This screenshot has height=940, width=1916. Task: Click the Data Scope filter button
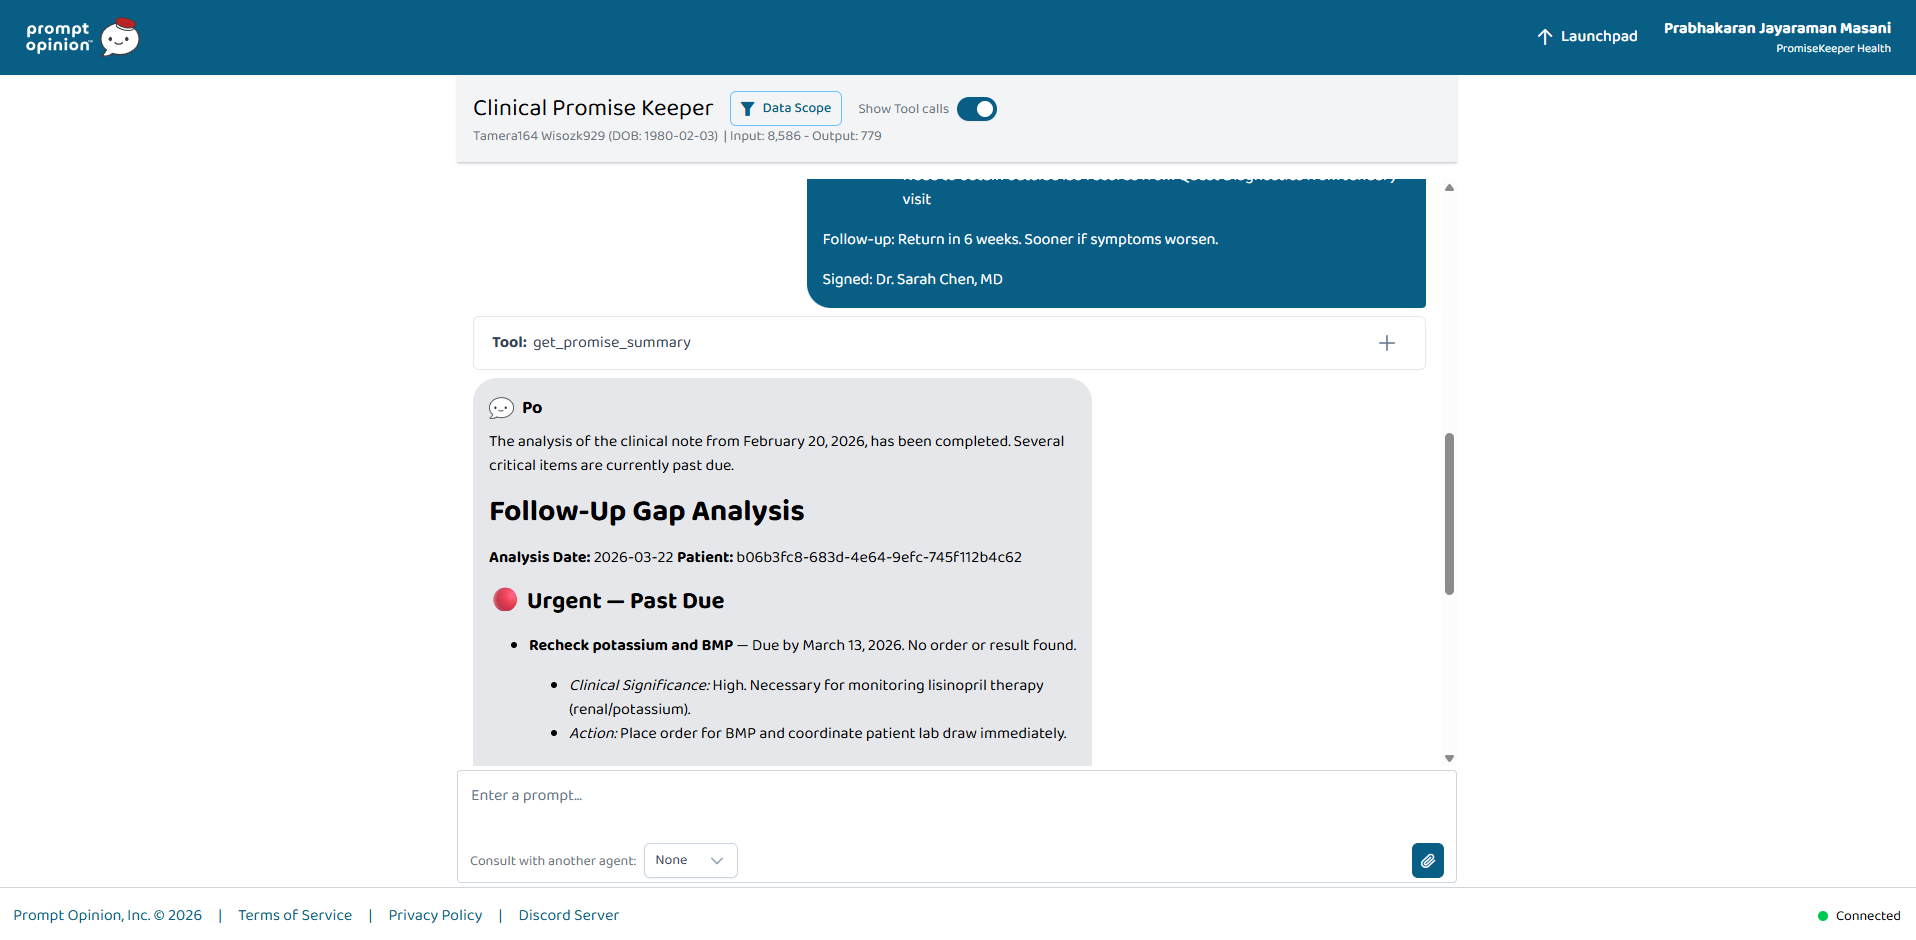[x=786, y=108]
